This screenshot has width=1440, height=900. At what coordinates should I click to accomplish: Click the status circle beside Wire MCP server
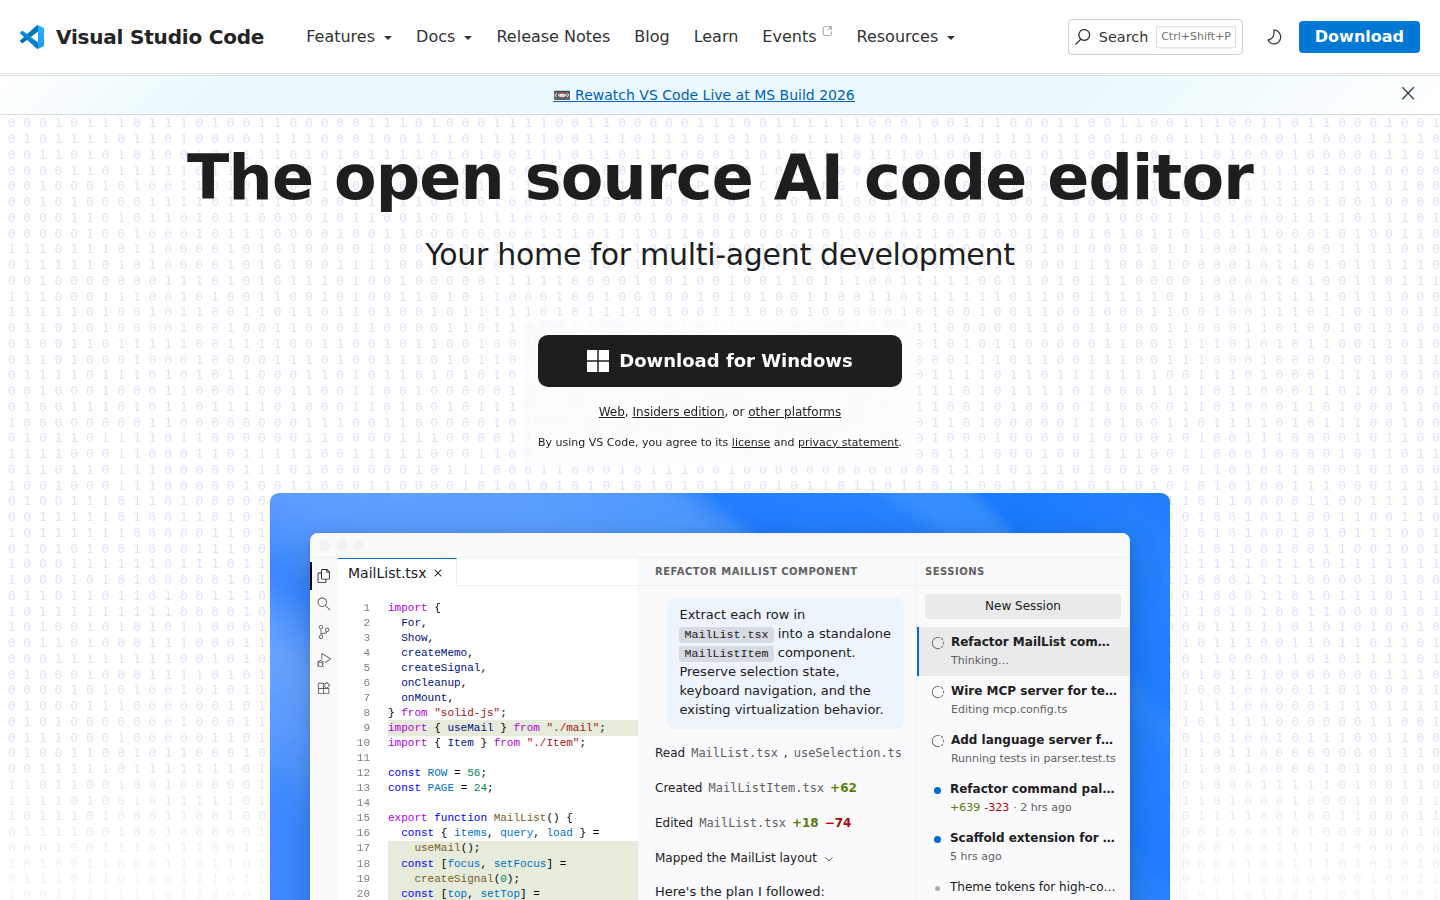(x=938, y=692)
